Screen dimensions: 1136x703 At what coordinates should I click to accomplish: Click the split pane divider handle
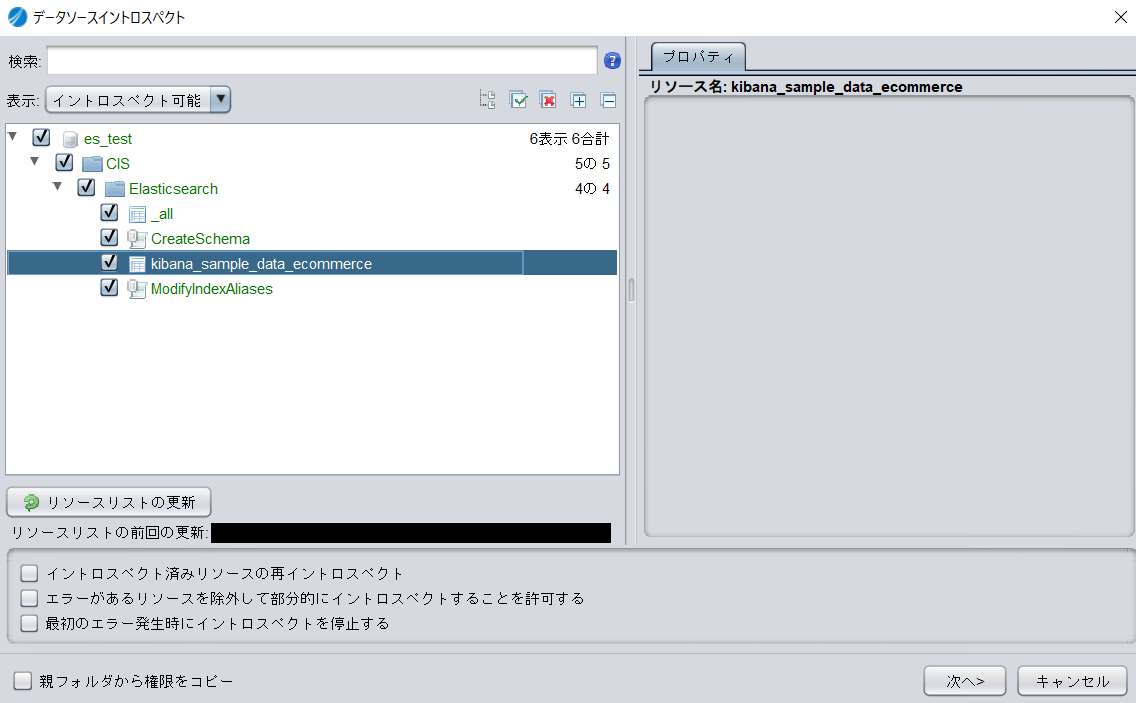click(631, 291)
